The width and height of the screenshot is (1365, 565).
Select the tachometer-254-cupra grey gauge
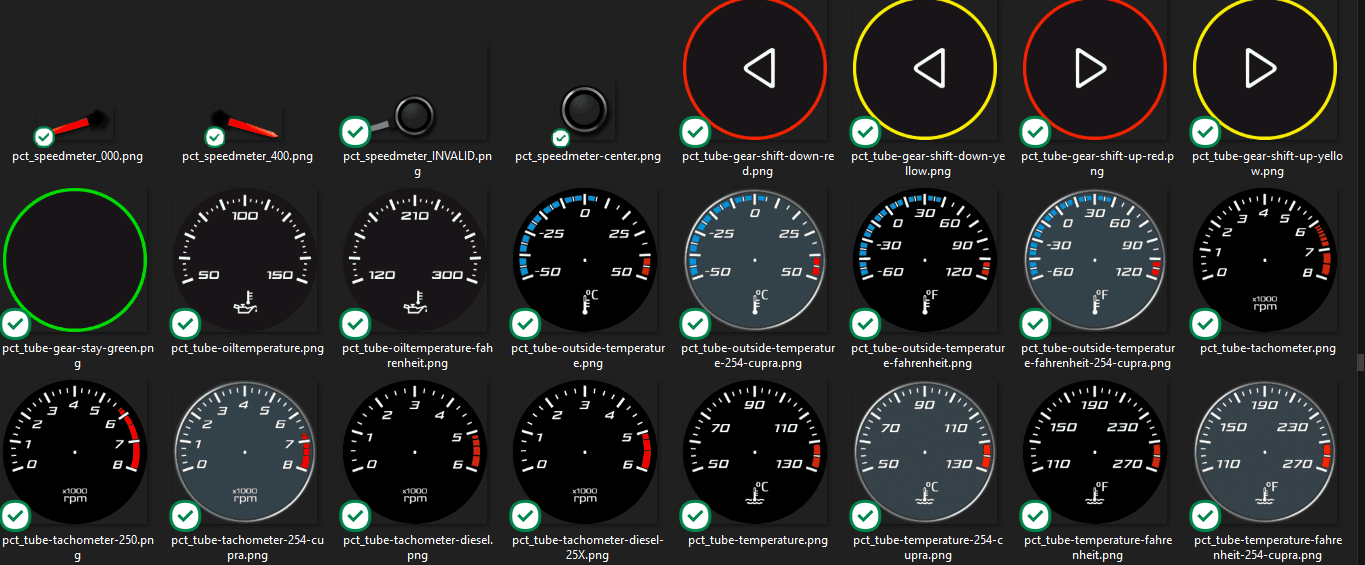coord(247,452)
